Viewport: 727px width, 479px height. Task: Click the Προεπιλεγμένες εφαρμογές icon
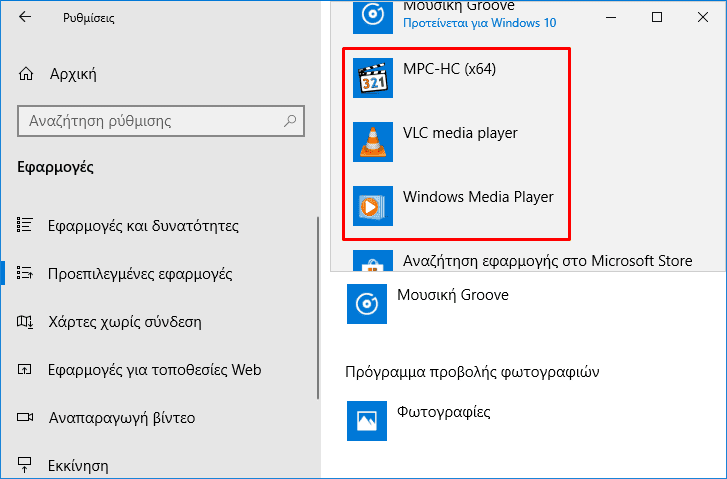click(x=25, y=273)
